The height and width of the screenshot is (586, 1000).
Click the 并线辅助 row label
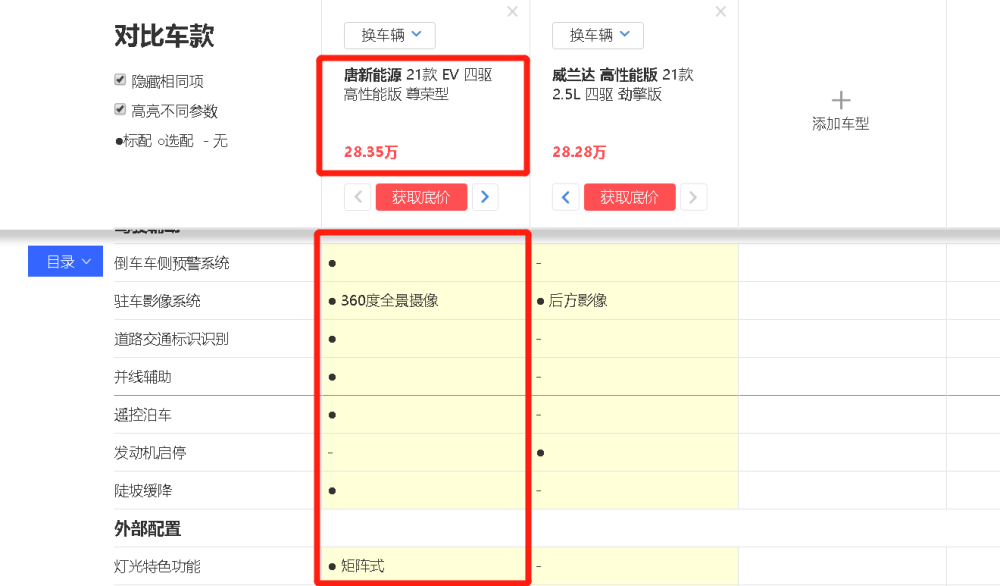click(x=143, y=377)
